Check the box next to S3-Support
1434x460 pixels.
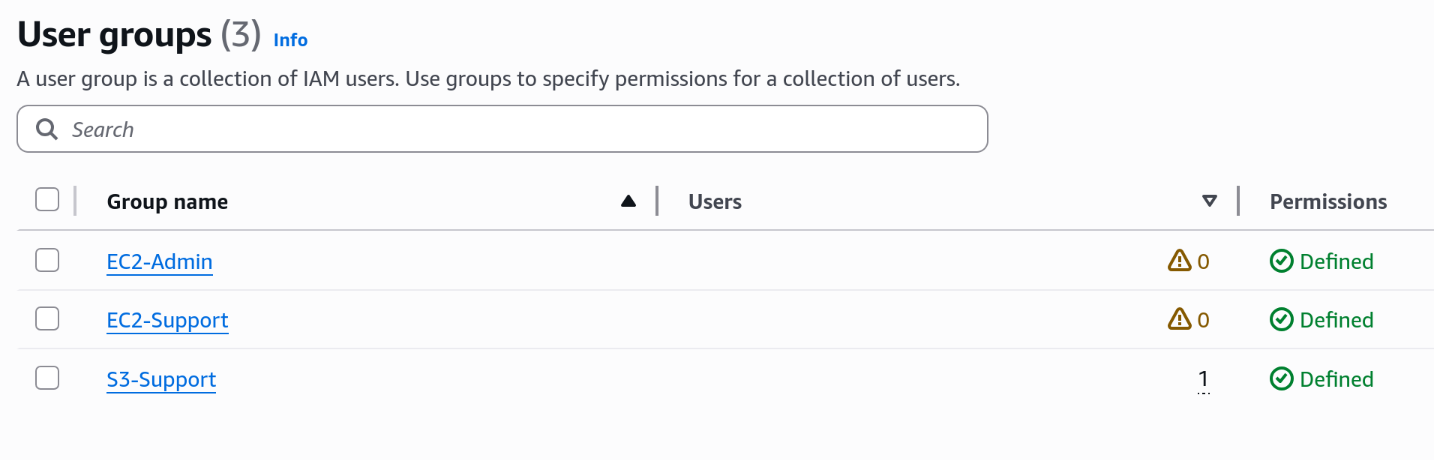(47, 378)
